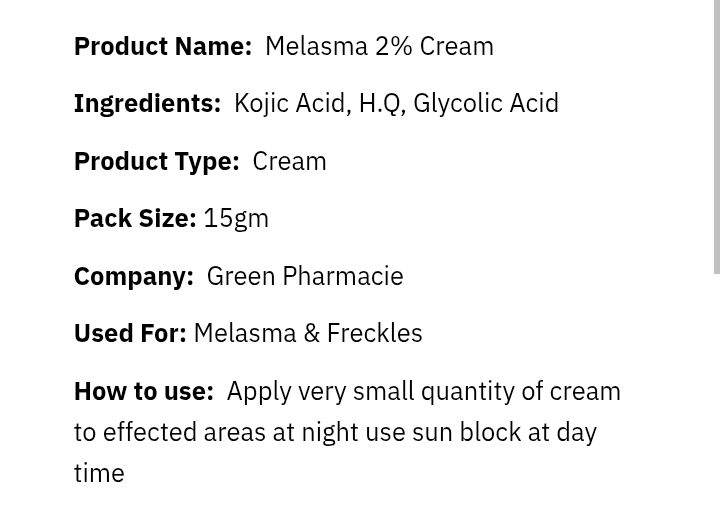
Task: Click the "Green Pharmacie" company name
Action: click(305, 276)
